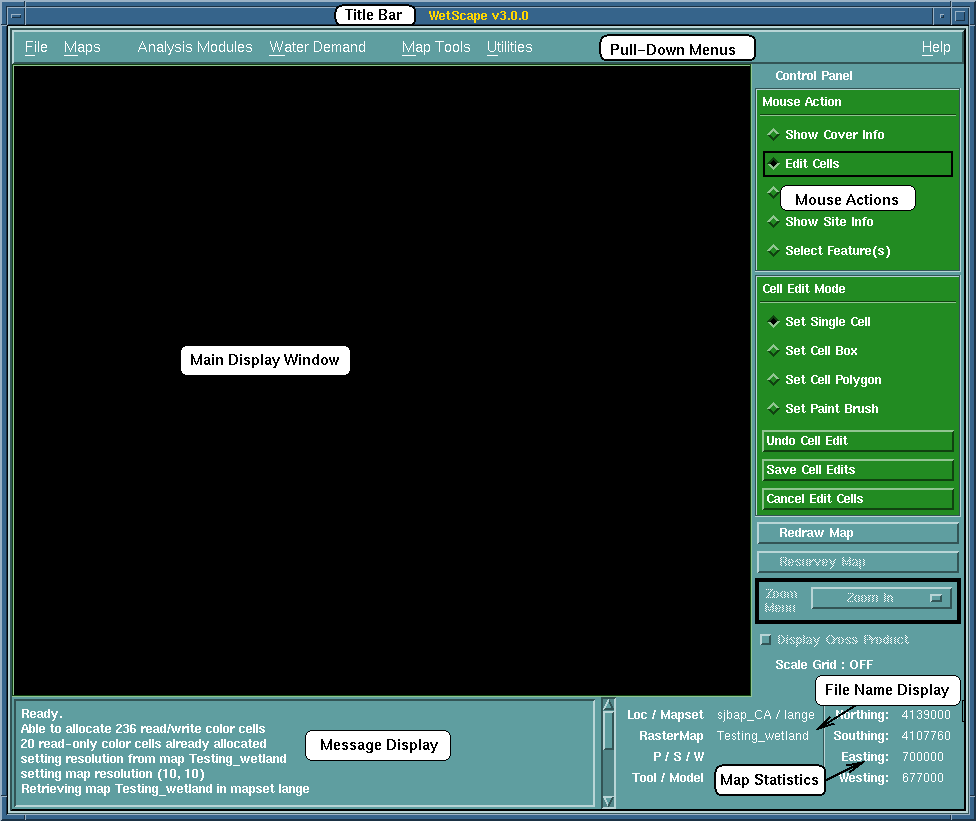The image size is (976, 821).
Task: Click the Redraw Map button
Action: coord(857,533)
